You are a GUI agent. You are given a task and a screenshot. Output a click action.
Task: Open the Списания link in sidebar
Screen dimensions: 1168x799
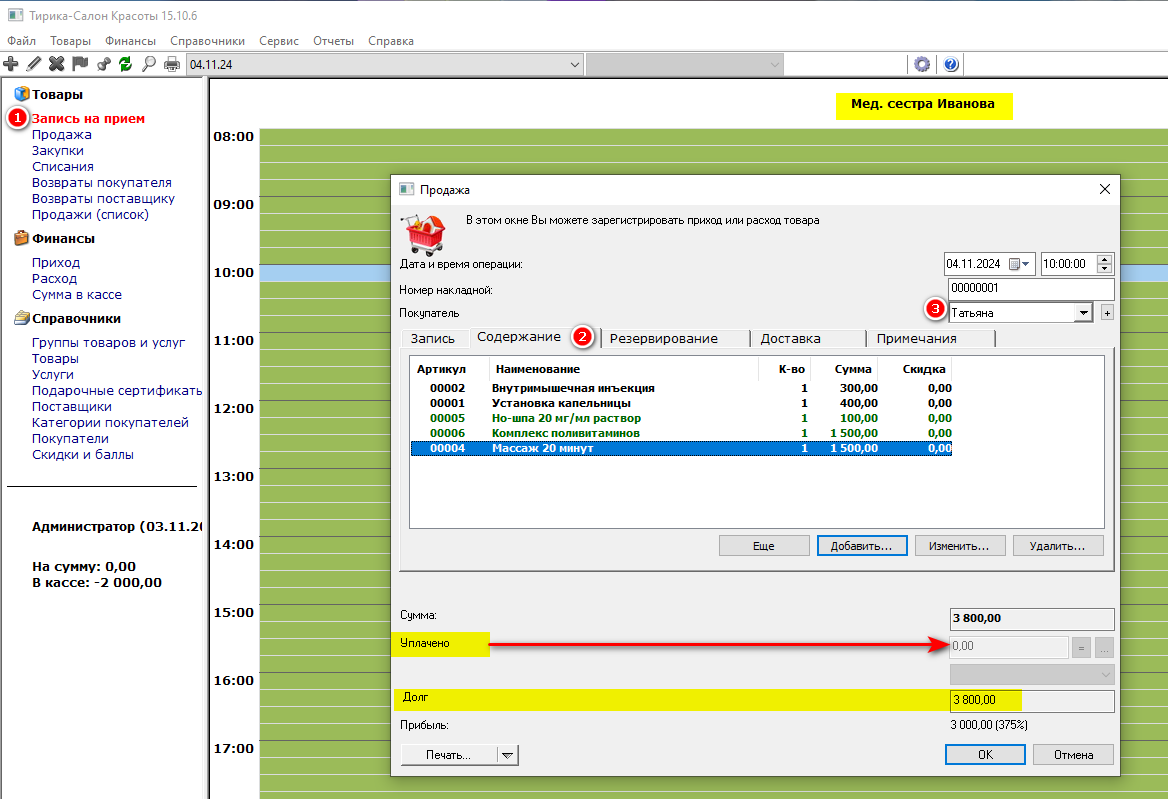tap(63, 167)
